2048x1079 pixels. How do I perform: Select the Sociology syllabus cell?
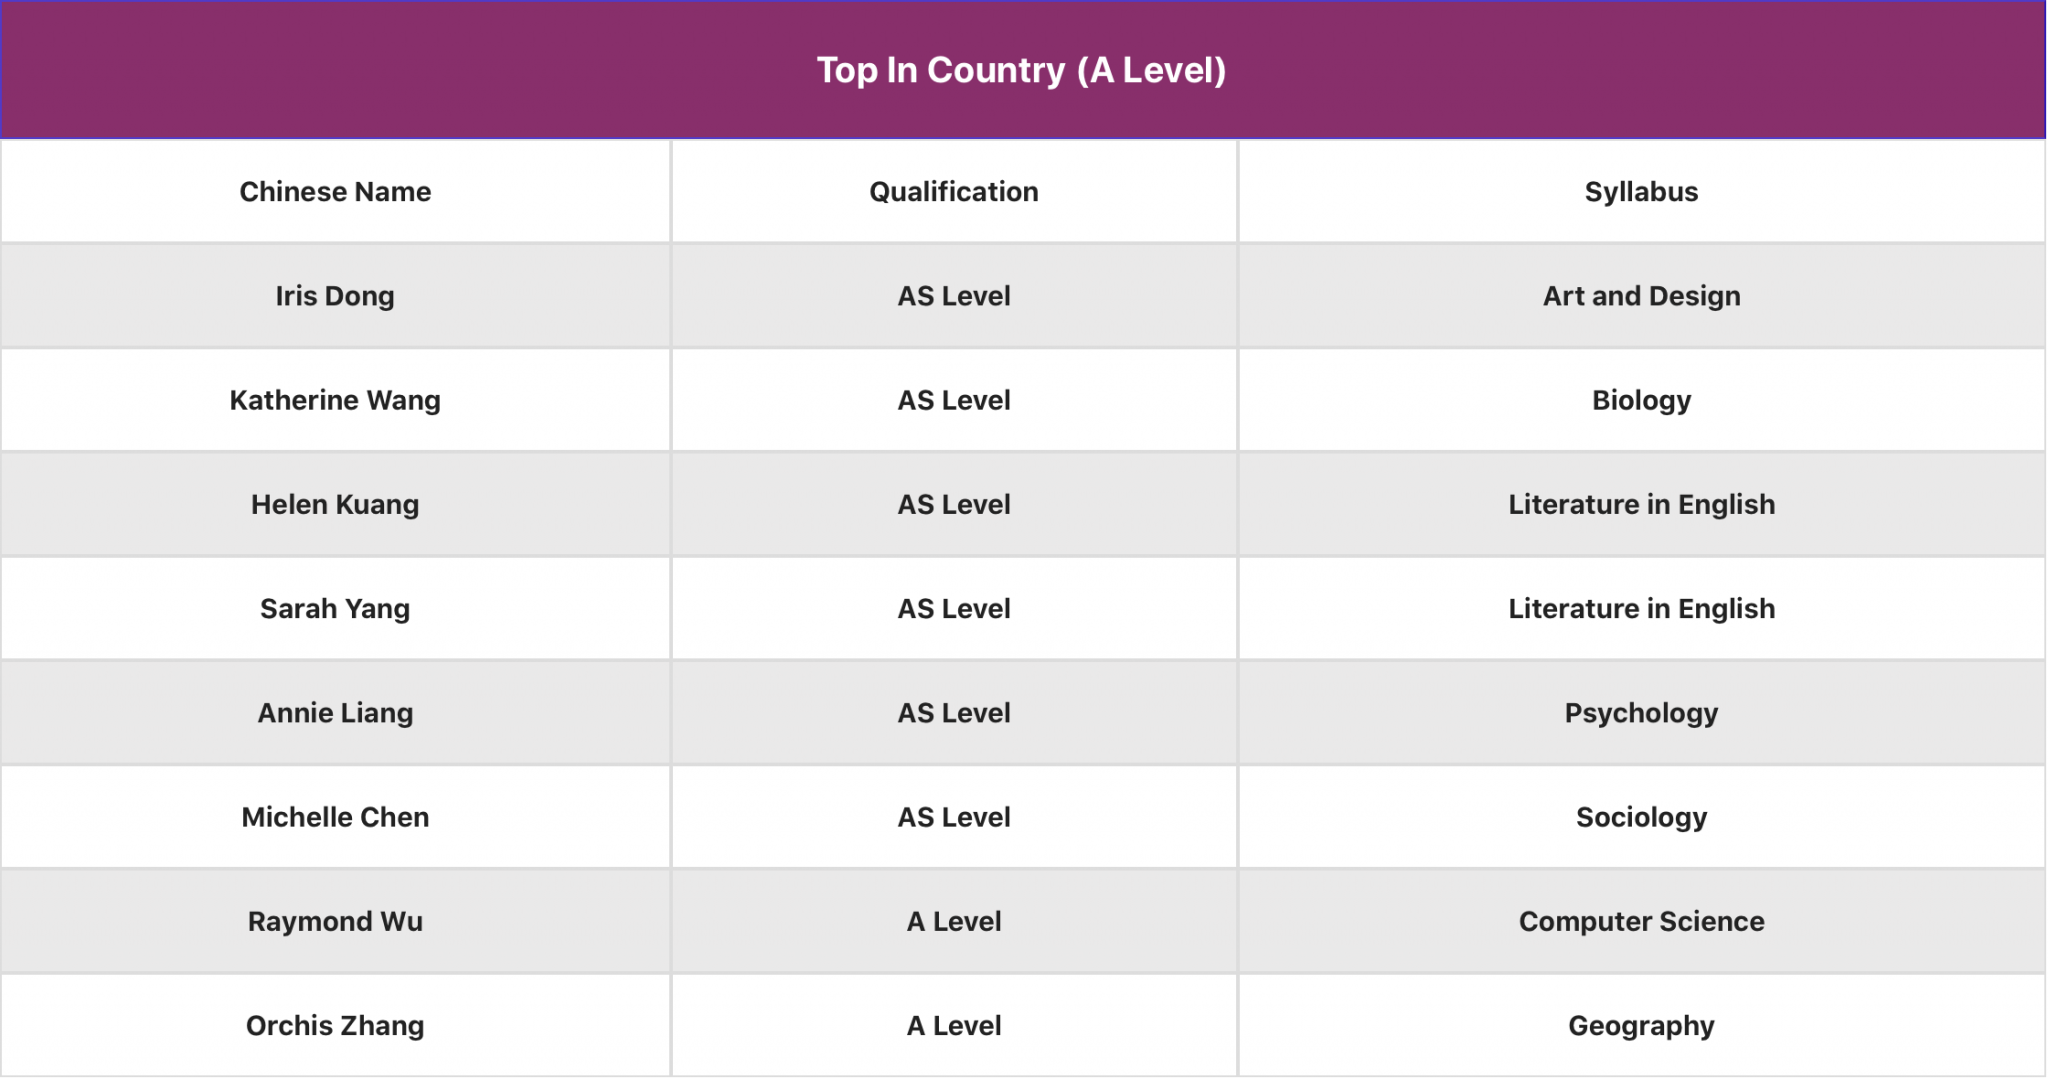[1641, 817]
